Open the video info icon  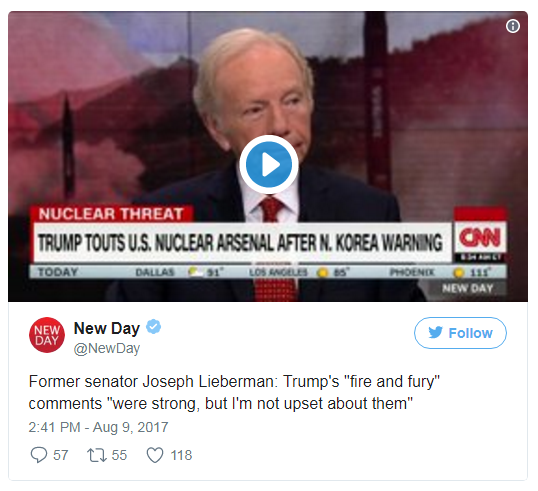[513, 26]
